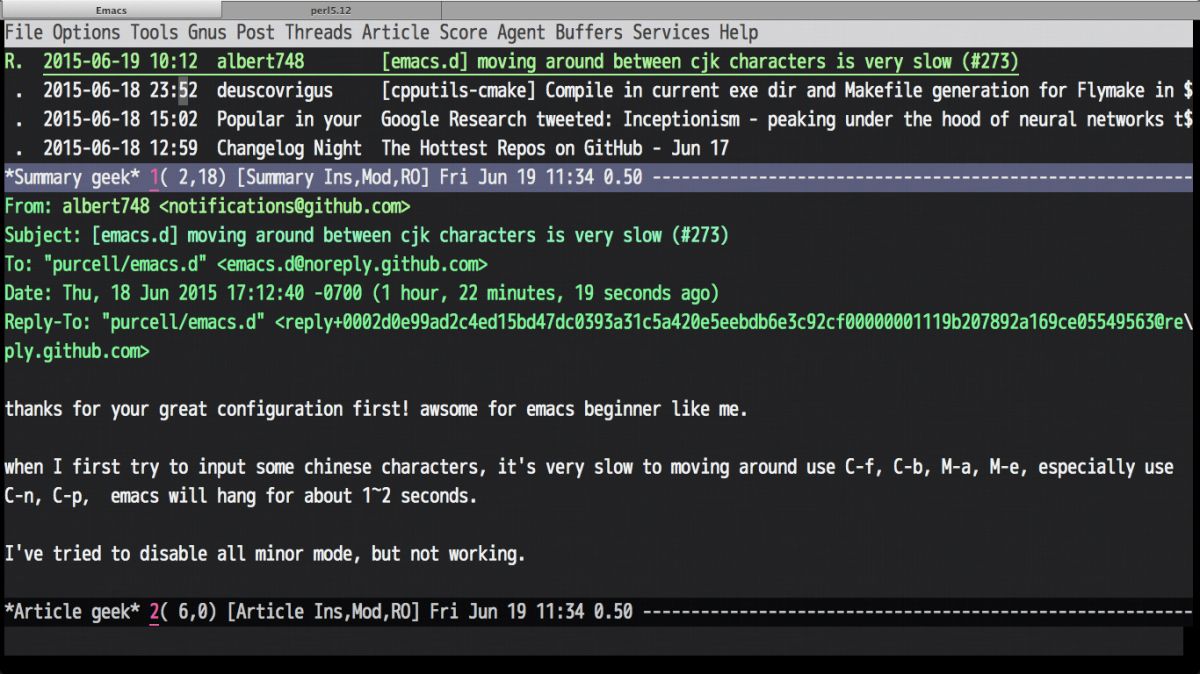The width and height of the screenshot is (1200, 674).
Task: Click window number 2 in Article mode line
Action: coord(154,612)
